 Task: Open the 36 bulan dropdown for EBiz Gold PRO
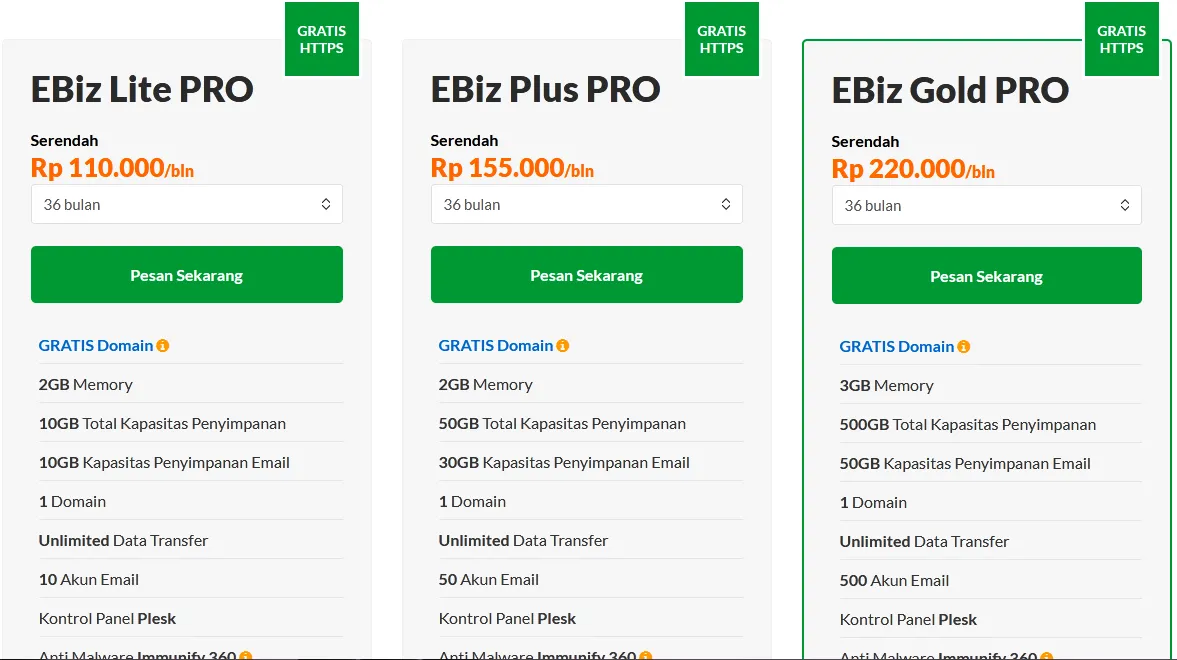[x=987, y=204]
